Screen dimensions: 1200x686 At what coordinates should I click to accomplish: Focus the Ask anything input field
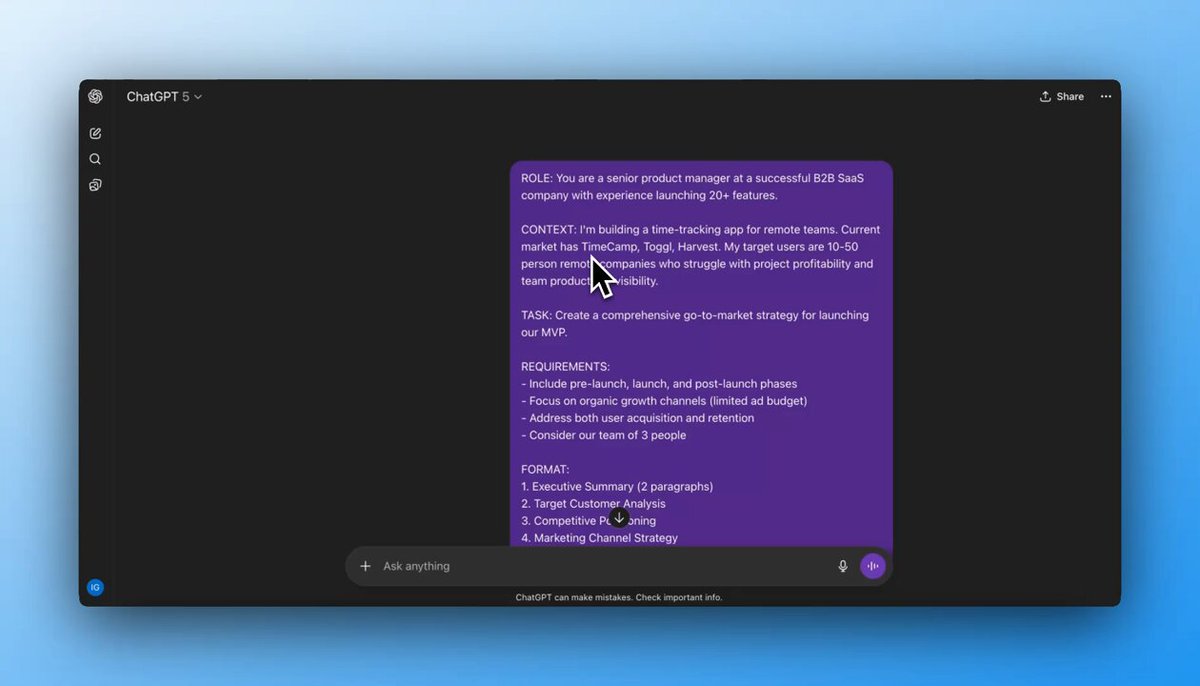[600, 566]
